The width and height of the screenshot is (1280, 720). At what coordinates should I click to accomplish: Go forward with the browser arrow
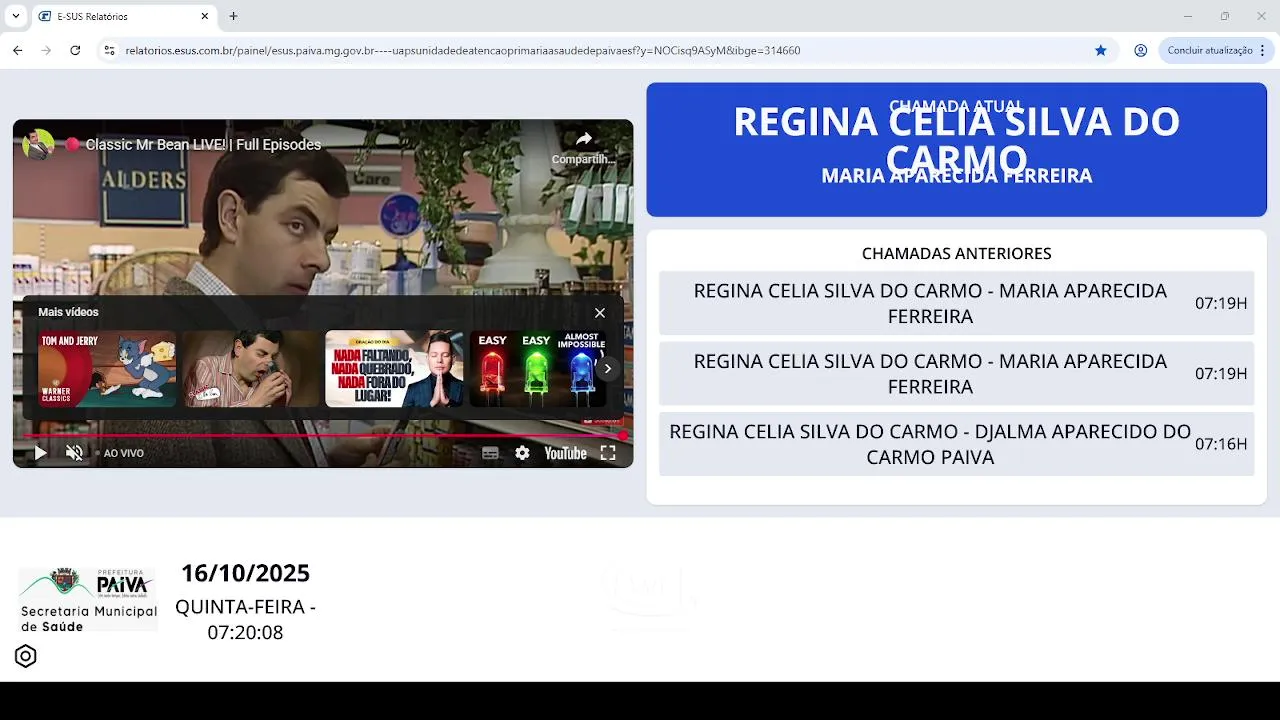pos(46,50)
